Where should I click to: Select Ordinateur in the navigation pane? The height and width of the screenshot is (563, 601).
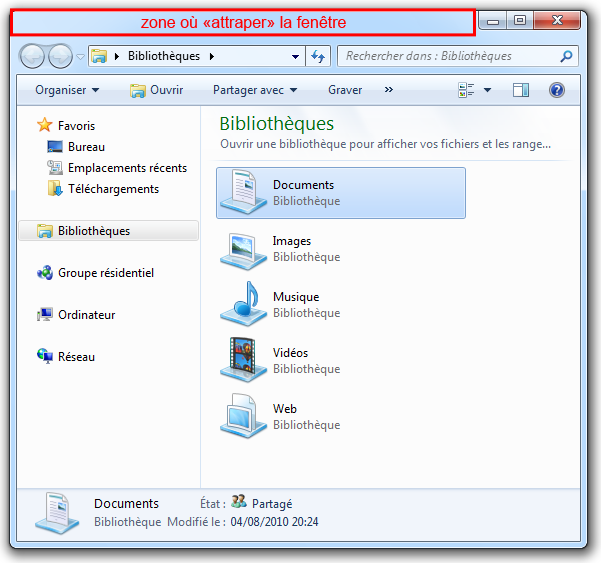(x=86, y=315)
